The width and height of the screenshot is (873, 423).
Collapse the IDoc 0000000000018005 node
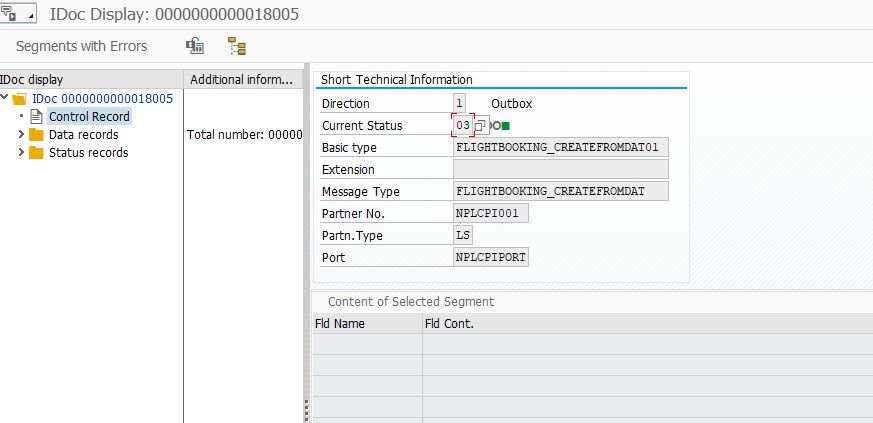tap(4, 98)
